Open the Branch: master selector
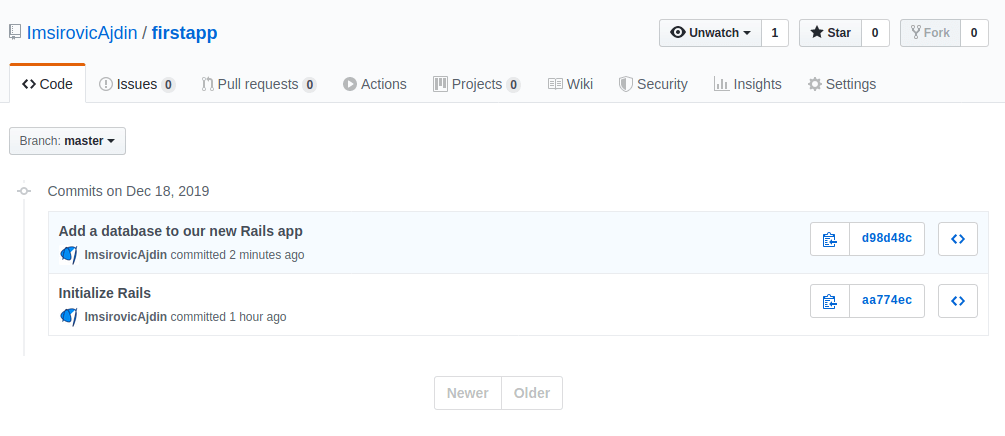1005x436 pixels. 67,141
